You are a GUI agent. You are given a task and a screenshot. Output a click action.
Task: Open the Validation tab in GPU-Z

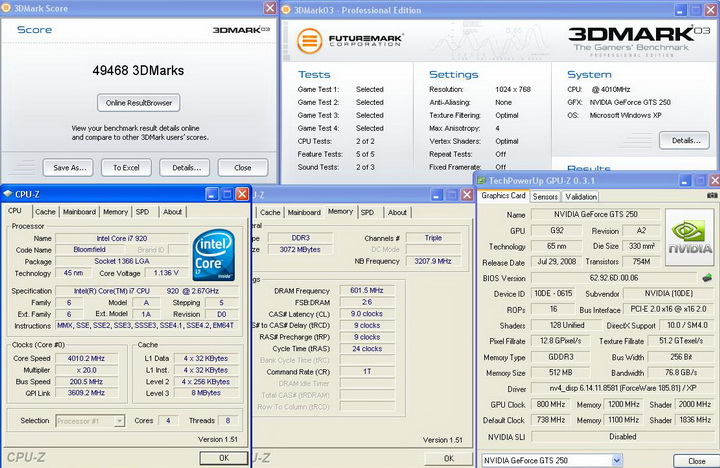(581, 197)
